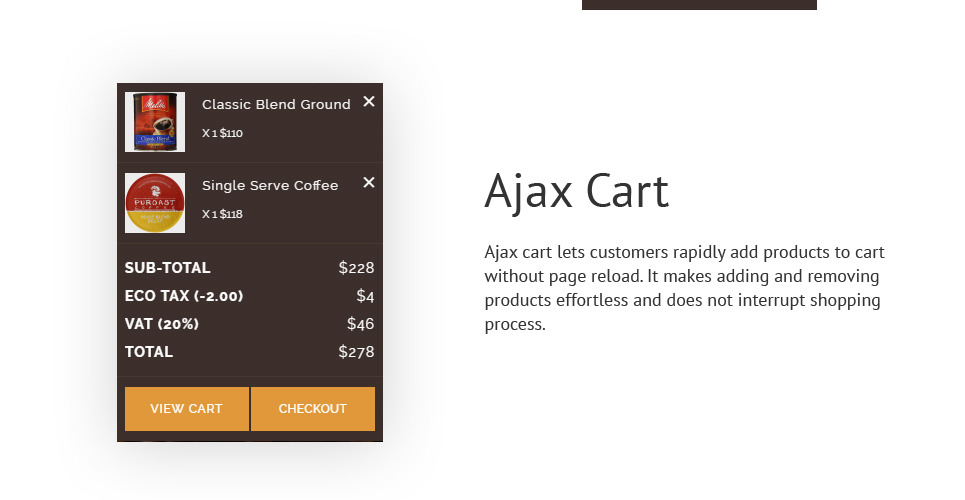Remove Single Serve Coffee from cart
Screen dimensions: 965x500
point(369,182)
